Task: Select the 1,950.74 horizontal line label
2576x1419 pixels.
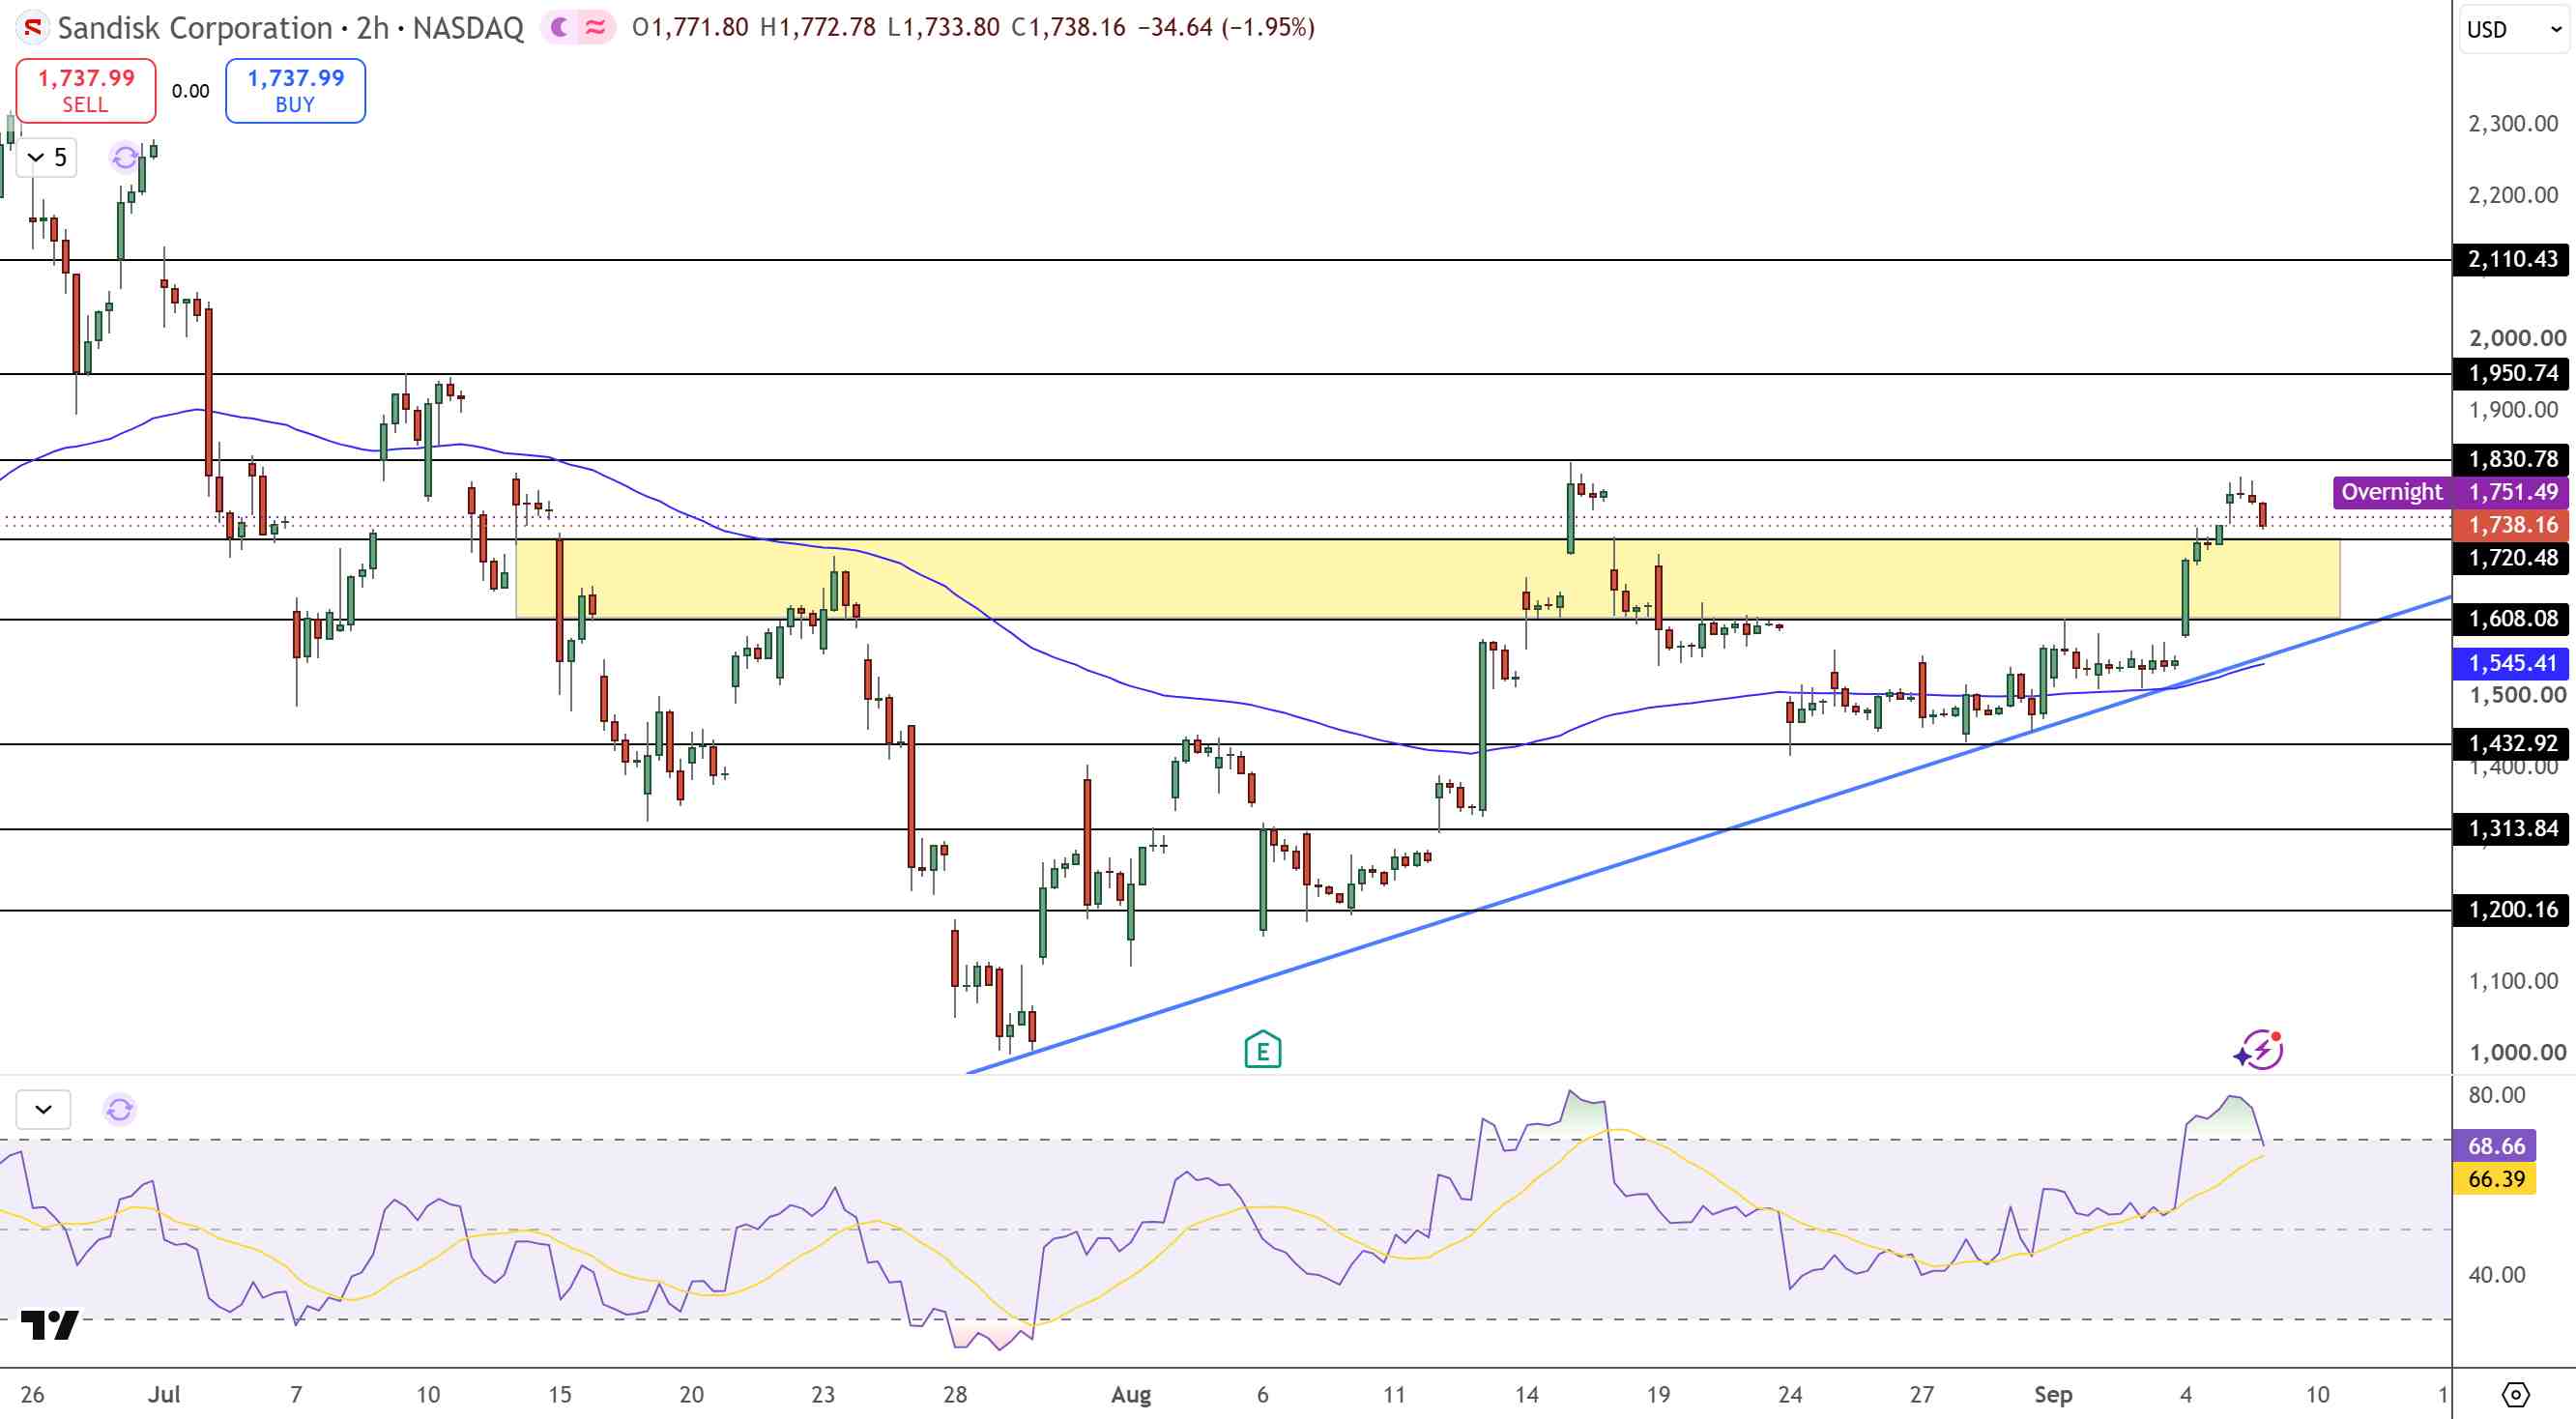Action: click(2512, 373)
